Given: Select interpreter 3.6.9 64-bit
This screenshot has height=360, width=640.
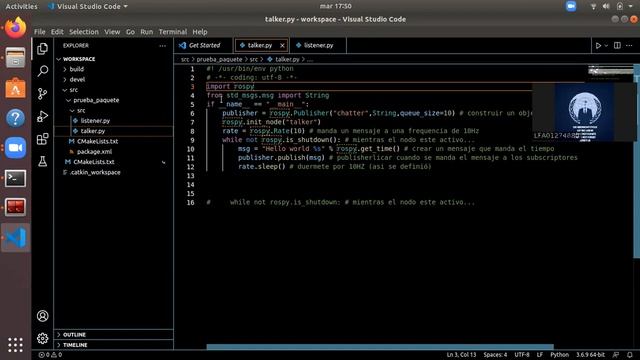Looking at the screenshot, I should pyautogui.click(x=590, y=355).
